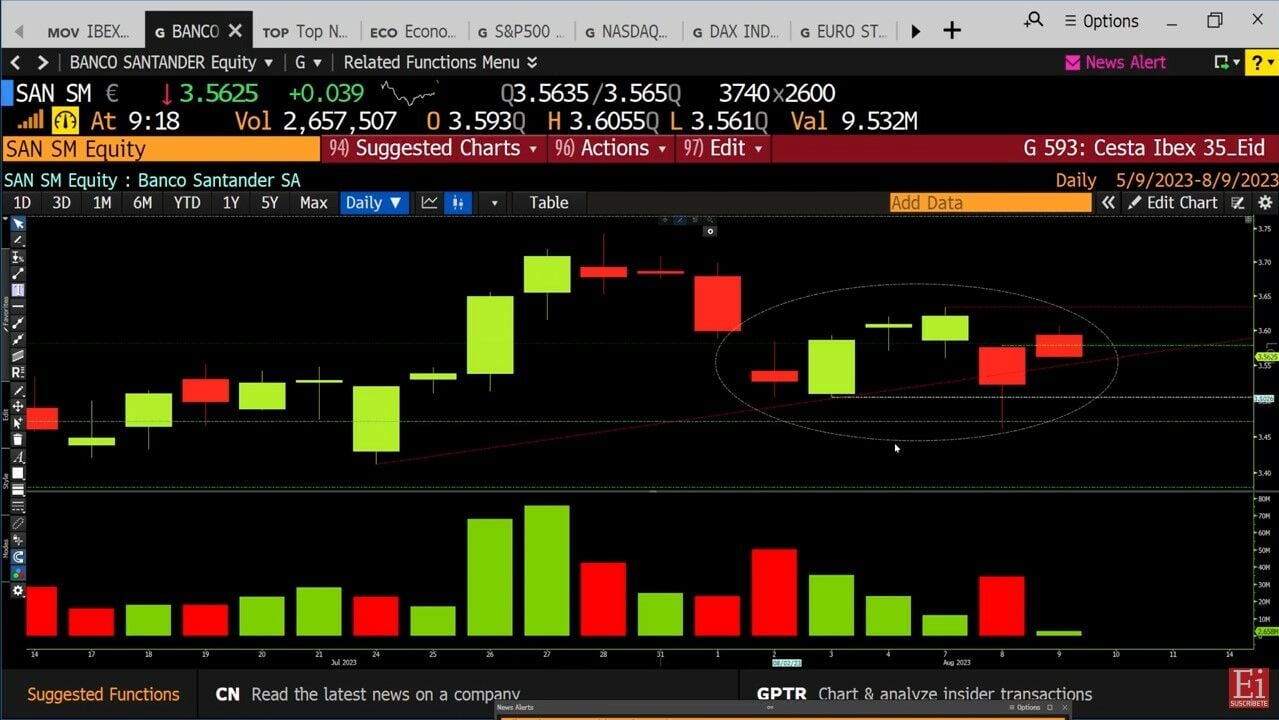1279x720 pixels.
Task: Click the Add Data input field
Action: [990, 202]
